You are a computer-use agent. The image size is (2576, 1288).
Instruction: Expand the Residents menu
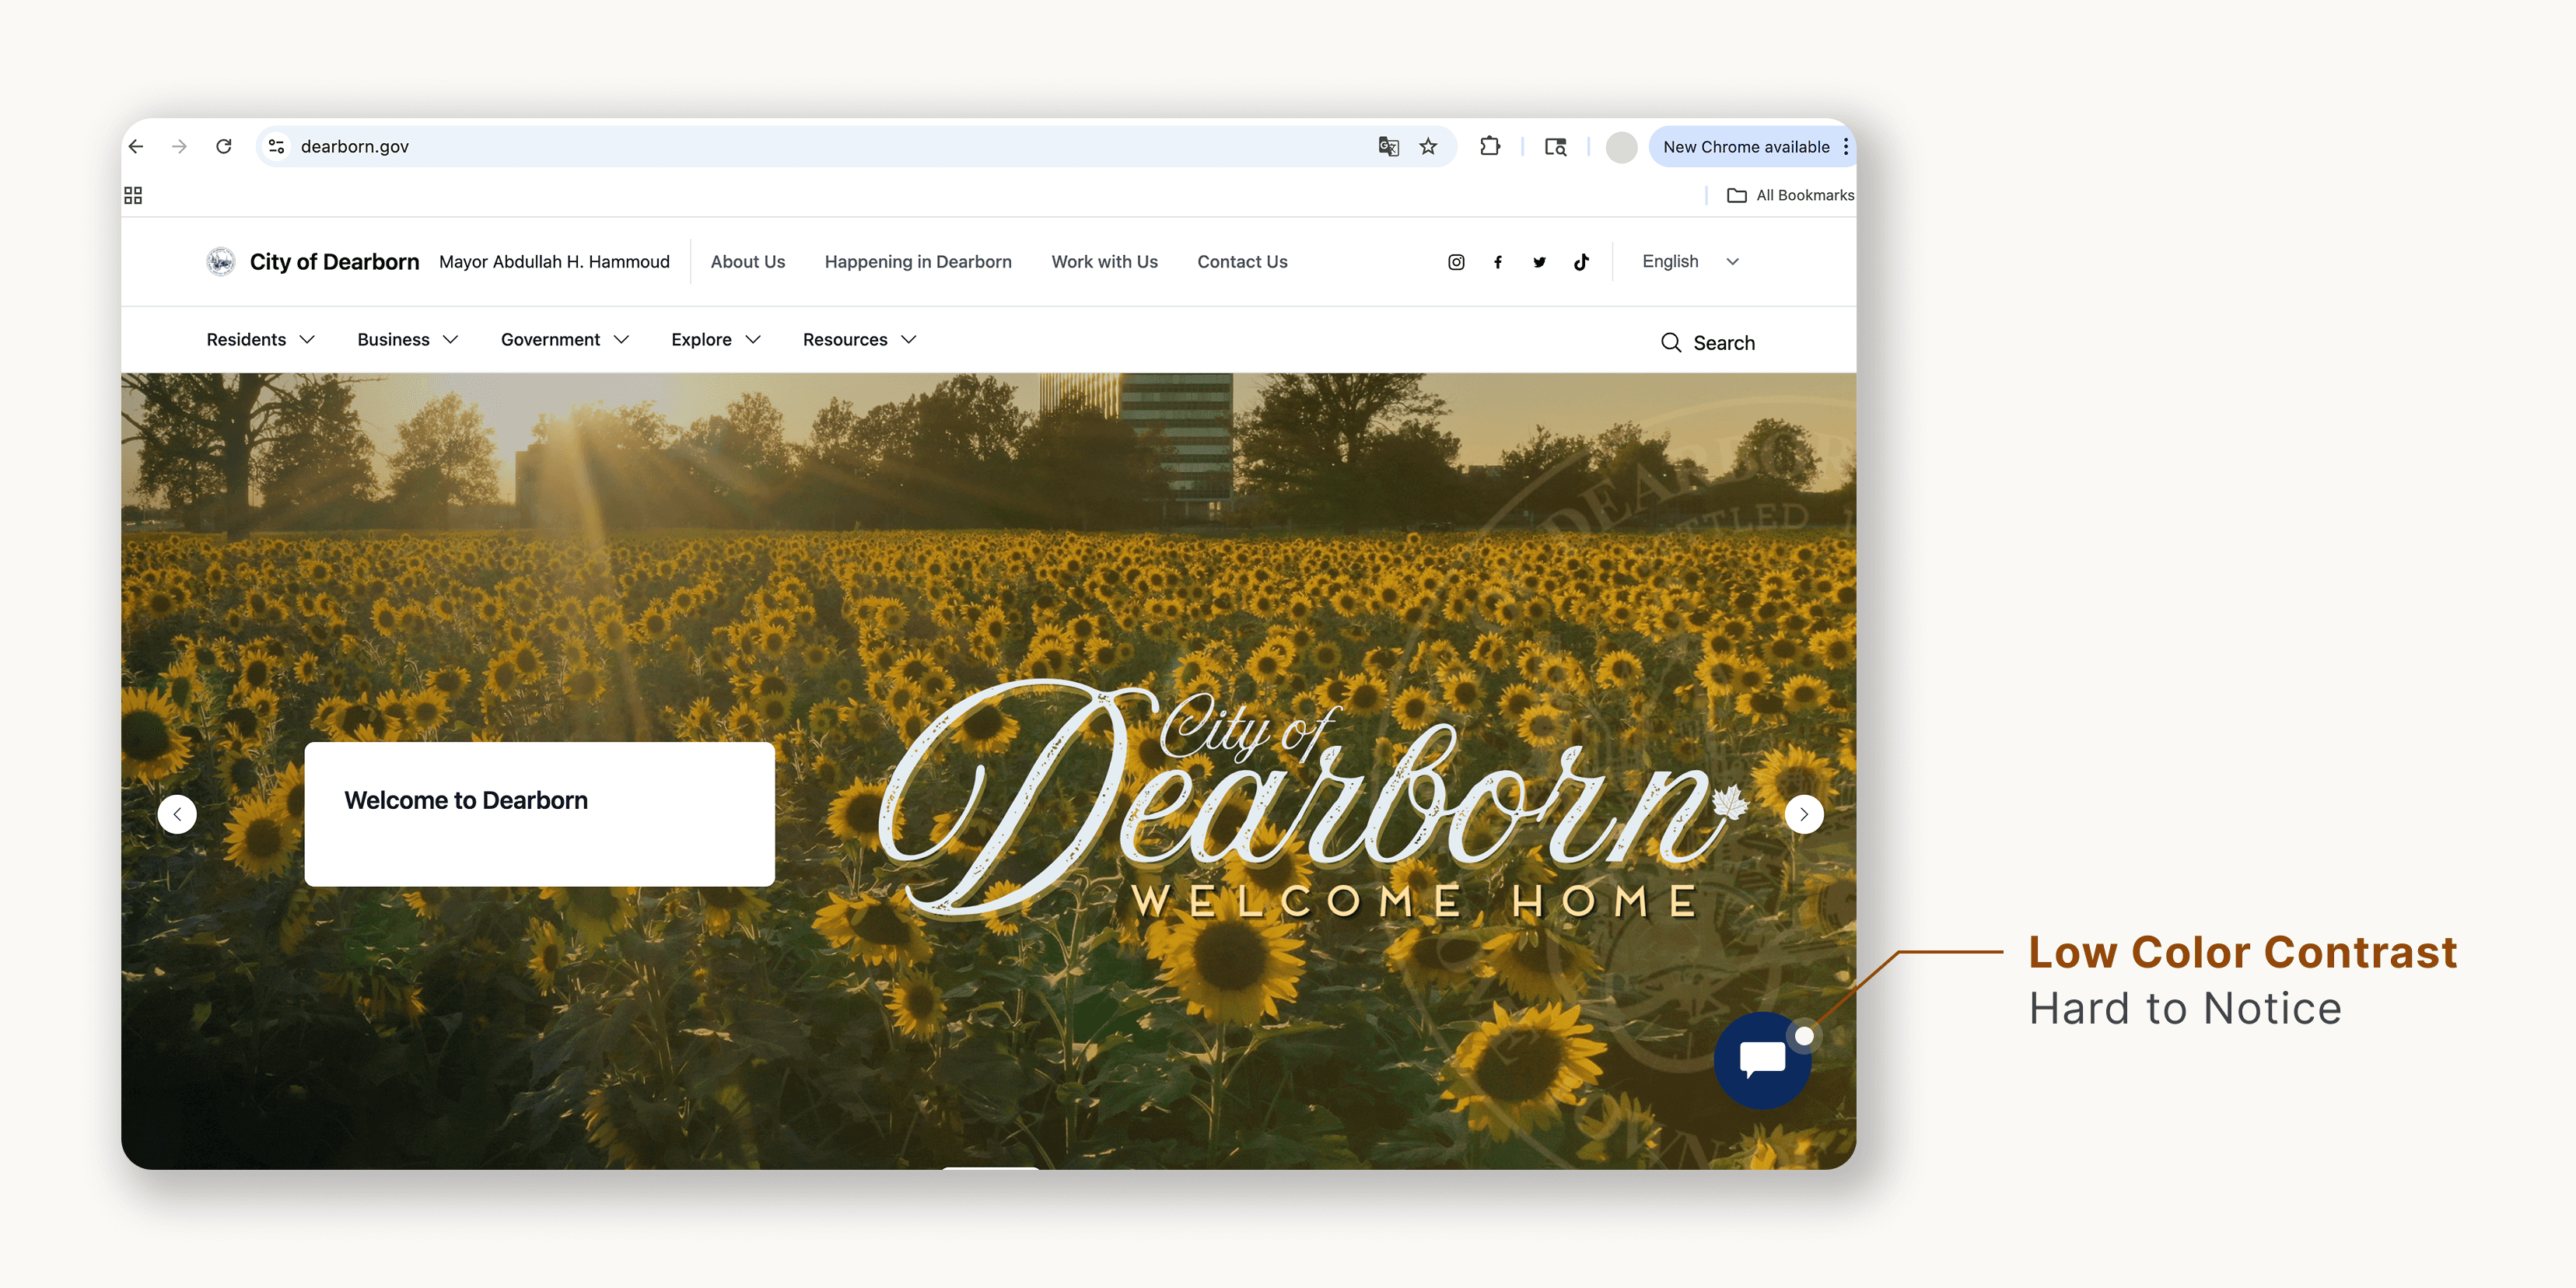260,340
